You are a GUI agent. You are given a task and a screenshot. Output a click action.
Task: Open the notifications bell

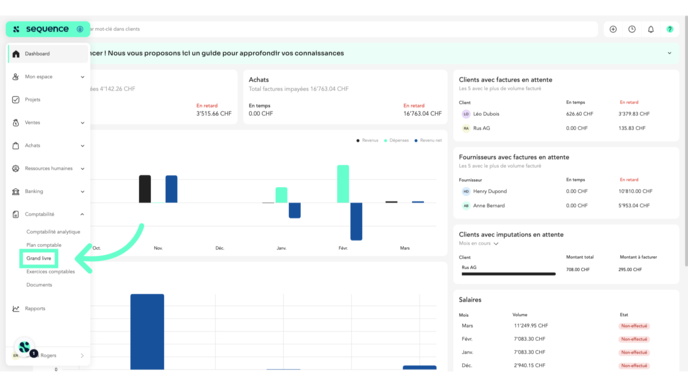651,29
